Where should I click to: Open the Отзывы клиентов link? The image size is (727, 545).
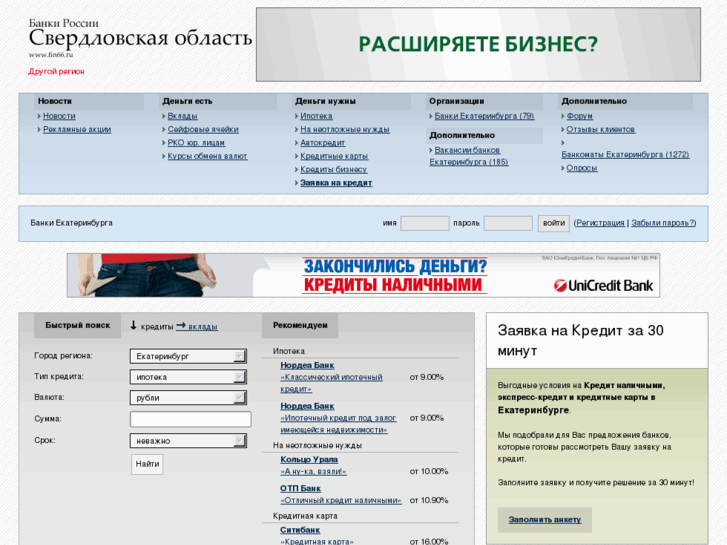(x=600, y=129)
